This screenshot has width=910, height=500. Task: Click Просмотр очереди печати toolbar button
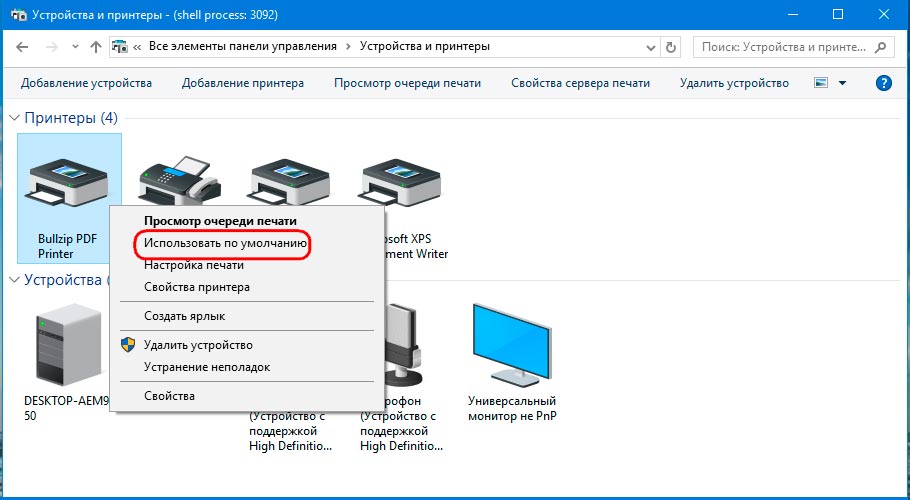coord(407,83)
